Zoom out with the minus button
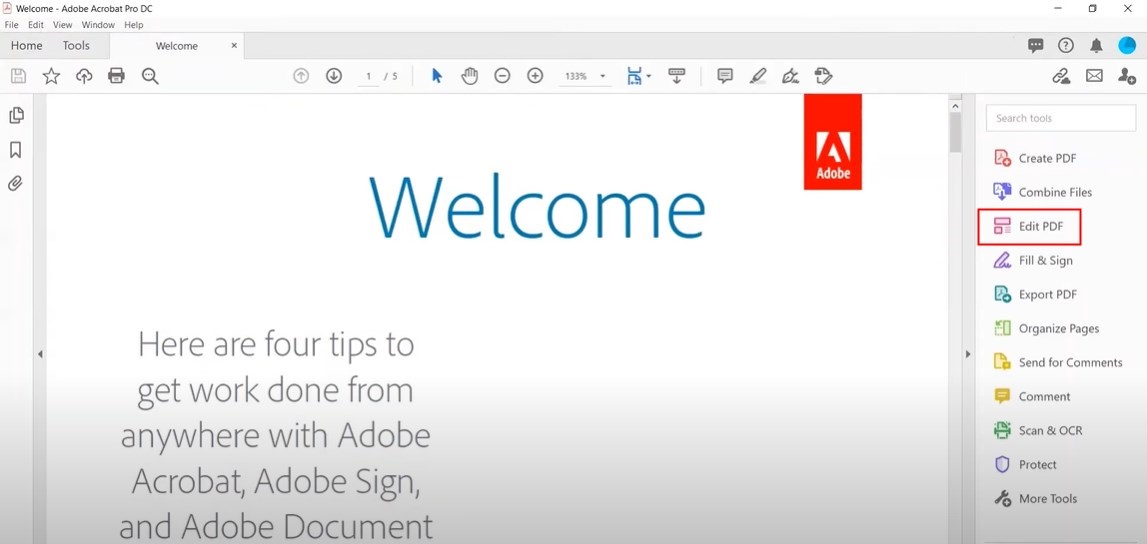The width and height of the screenshot is (1147, 544). [502, 75]
